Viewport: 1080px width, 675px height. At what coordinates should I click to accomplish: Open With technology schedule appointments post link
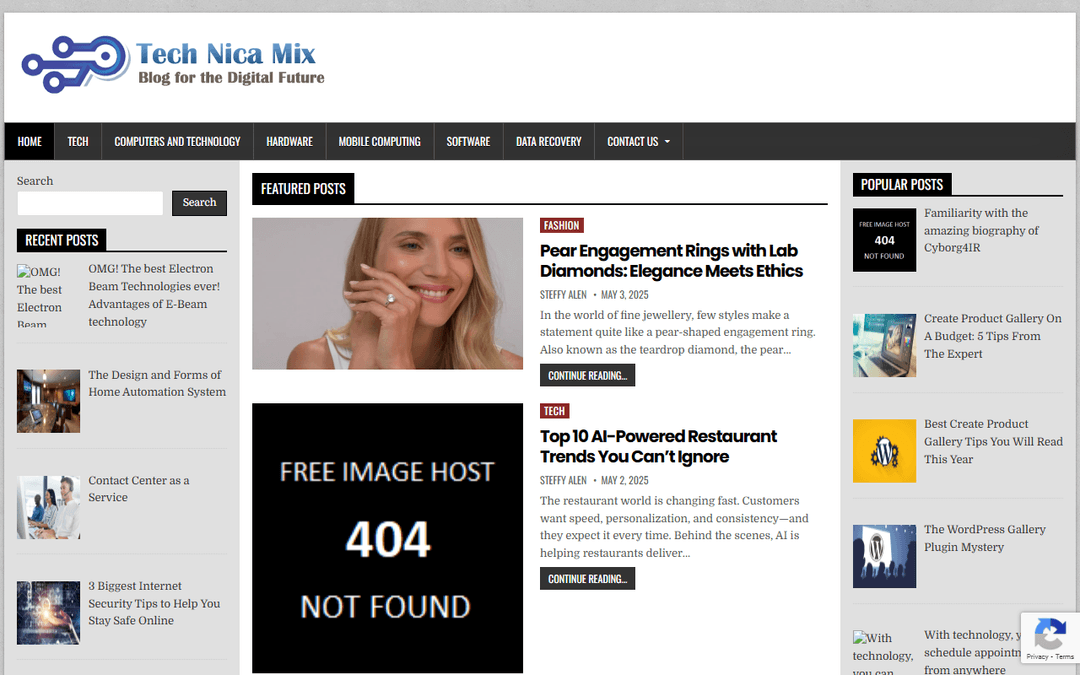point(972,652)
